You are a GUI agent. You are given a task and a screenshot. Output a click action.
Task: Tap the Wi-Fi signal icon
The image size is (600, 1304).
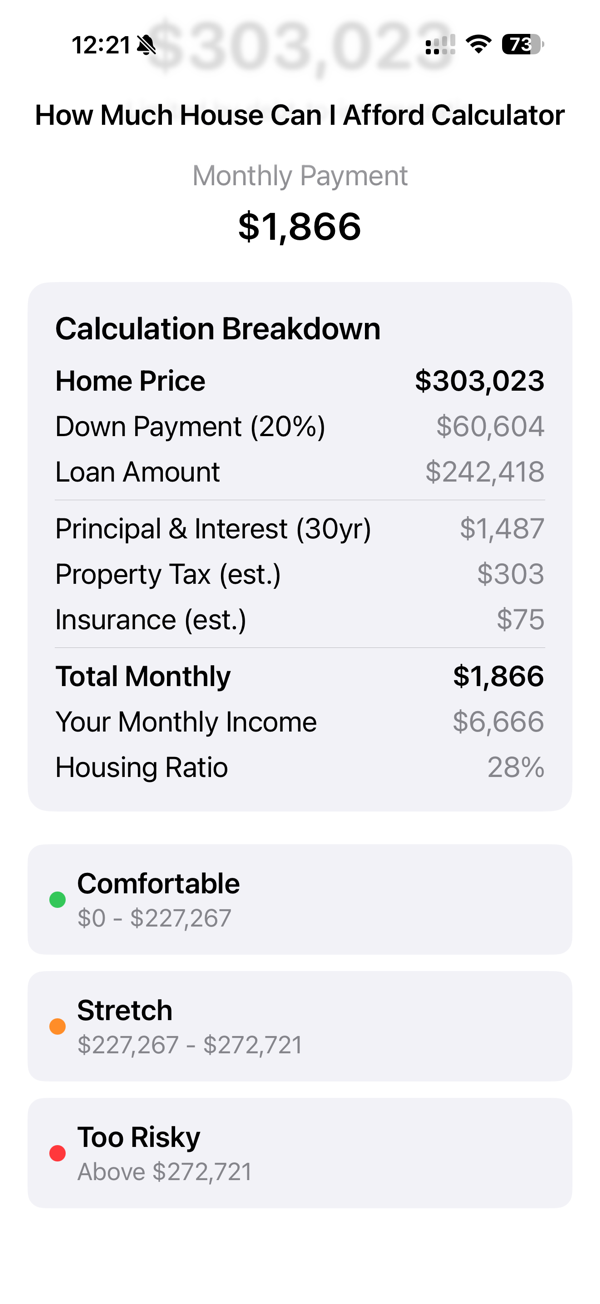point(480,43)
